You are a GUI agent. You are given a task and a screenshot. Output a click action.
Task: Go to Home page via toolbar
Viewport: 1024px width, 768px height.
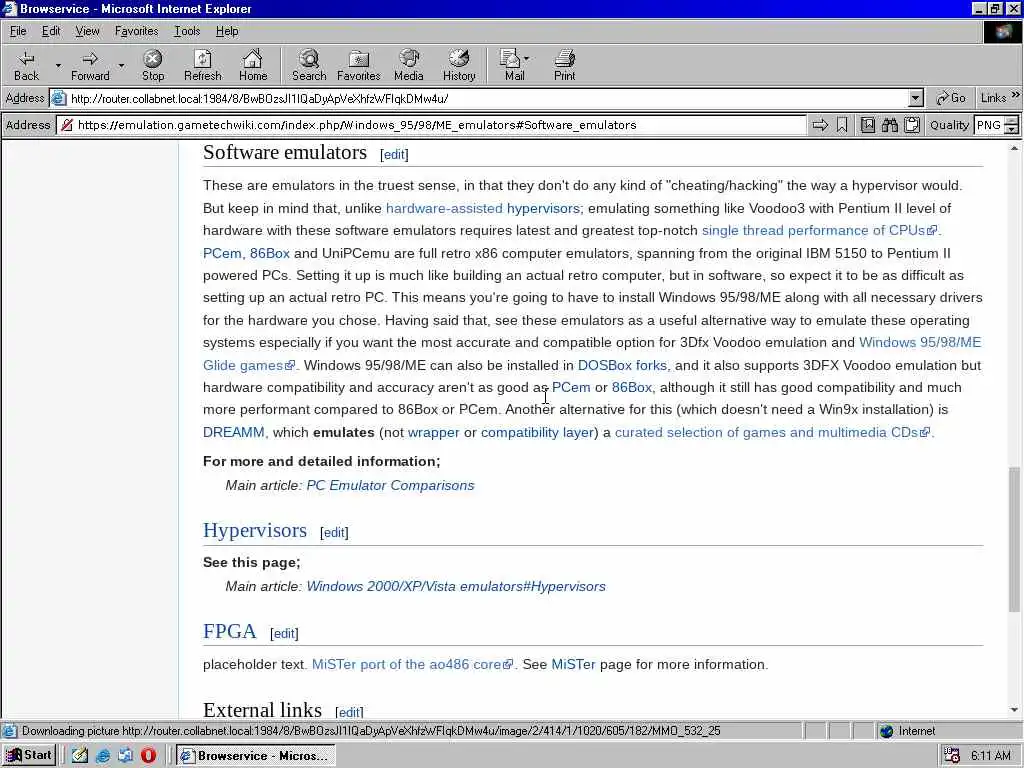tap(253, 65)
